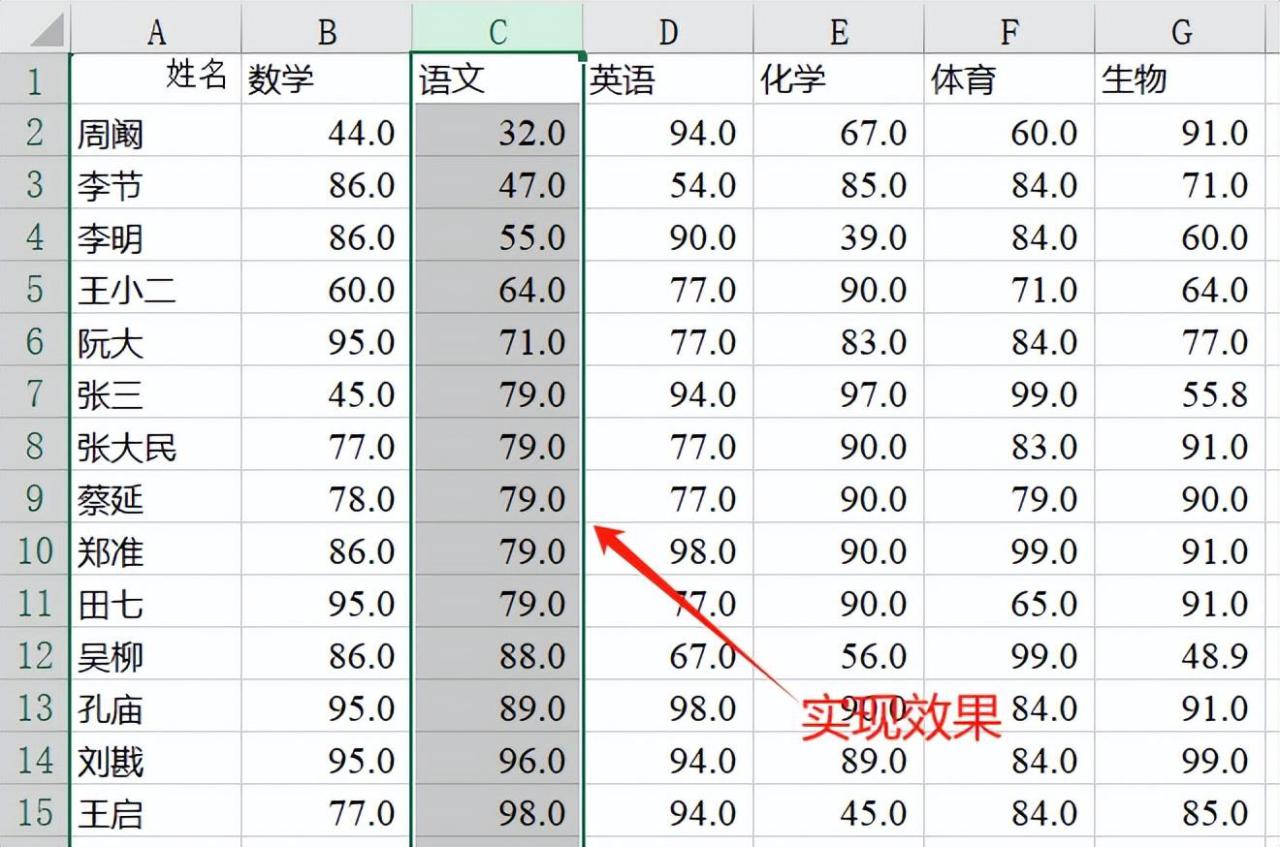This screenshot has width=1280, height=847.
Task: Click 王小二's 体育 score 71.0
Action: click(1010, 288)
